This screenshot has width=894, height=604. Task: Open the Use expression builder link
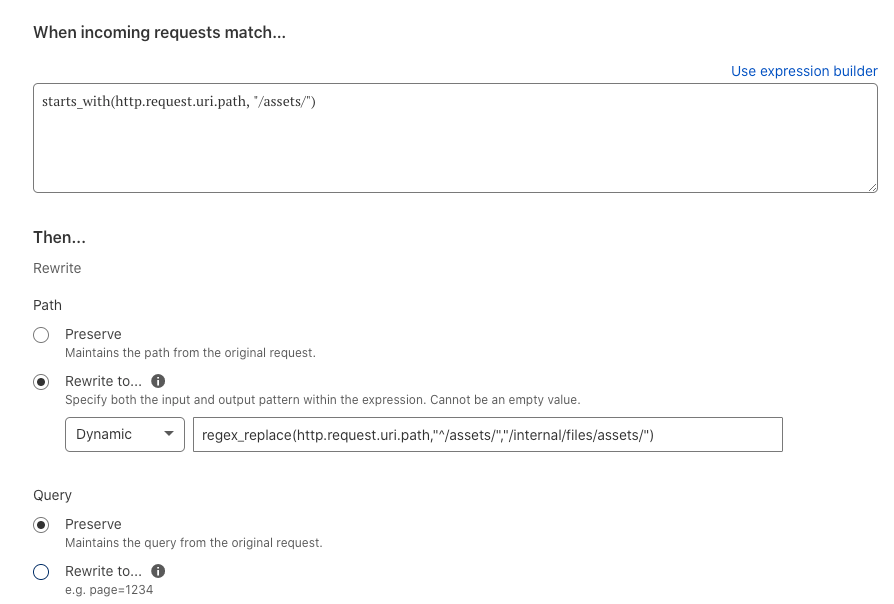click(804, 71)
